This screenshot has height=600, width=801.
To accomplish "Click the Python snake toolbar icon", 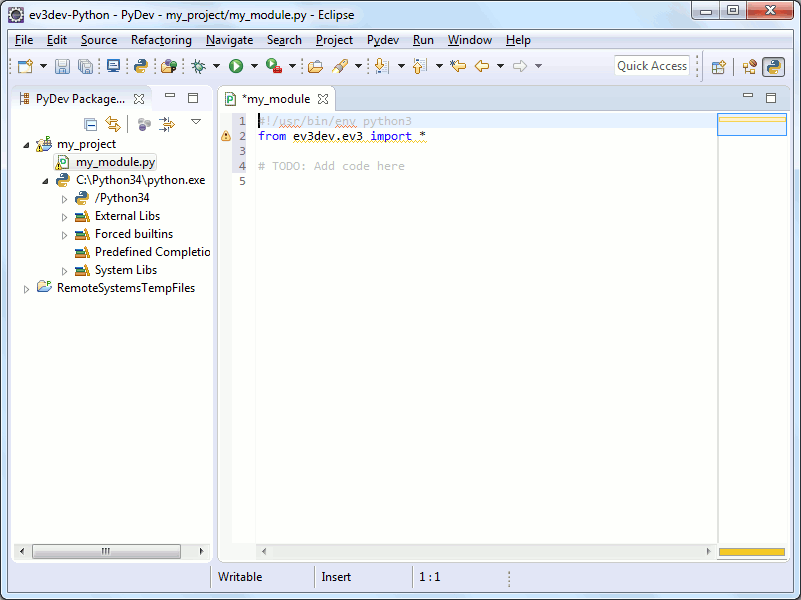I will 141,66.
